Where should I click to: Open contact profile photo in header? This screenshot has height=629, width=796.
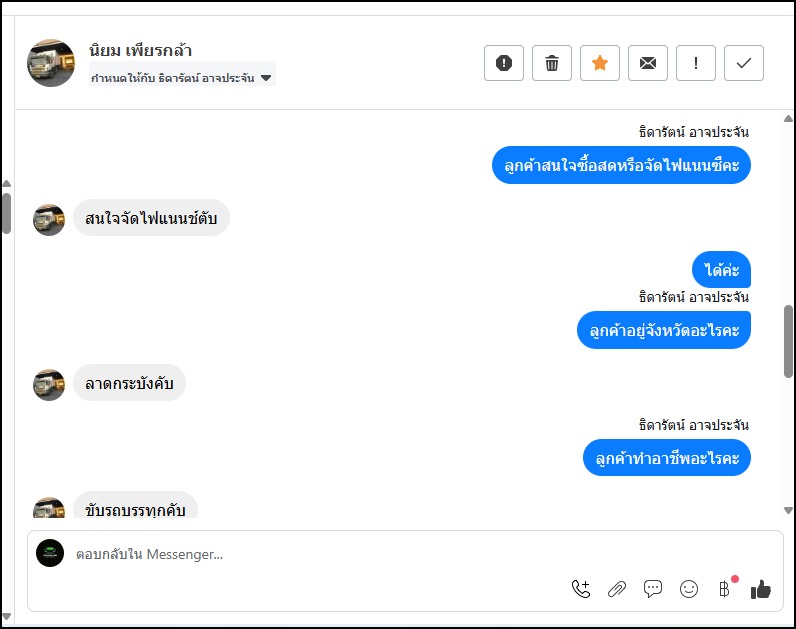tap(51, 63)
